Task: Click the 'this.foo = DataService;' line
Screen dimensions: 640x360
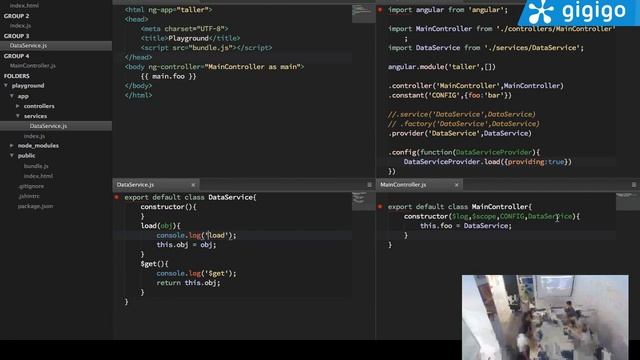Action: (x=466, y=226)
